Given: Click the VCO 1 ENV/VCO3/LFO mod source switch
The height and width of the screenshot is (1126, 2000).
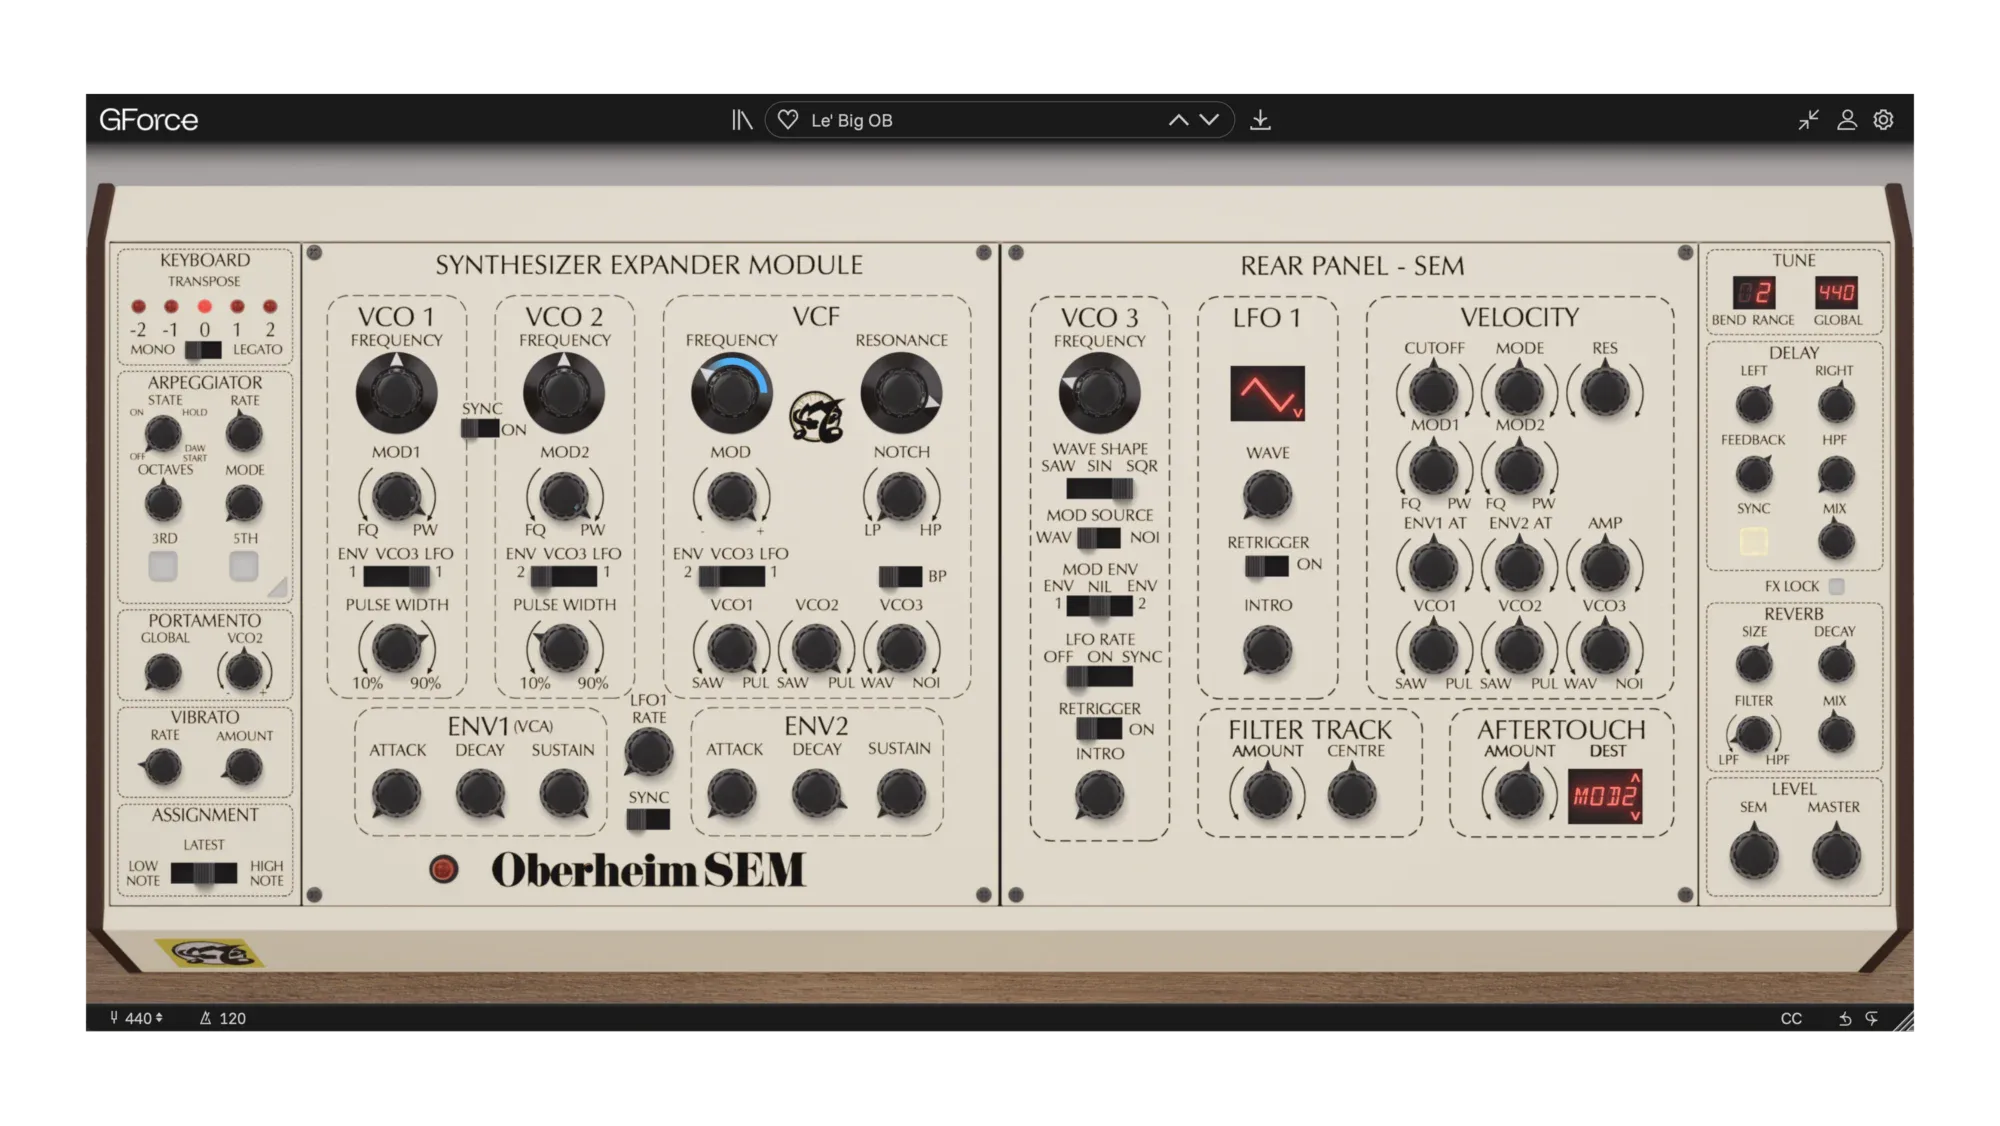Looking at the screenshot, I should 396,576.
